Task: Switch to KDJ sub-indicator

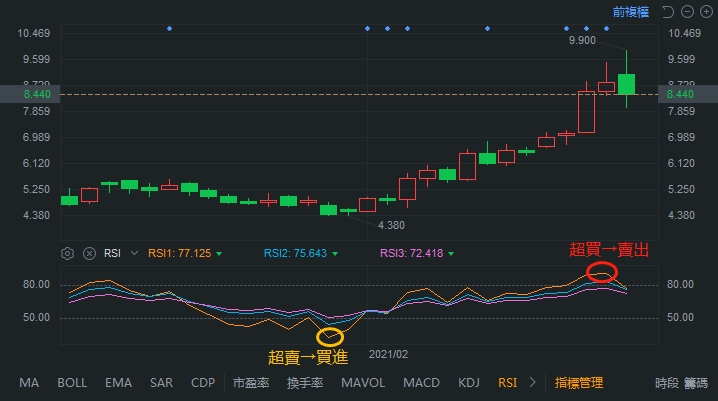Action: tap(469, 383)
